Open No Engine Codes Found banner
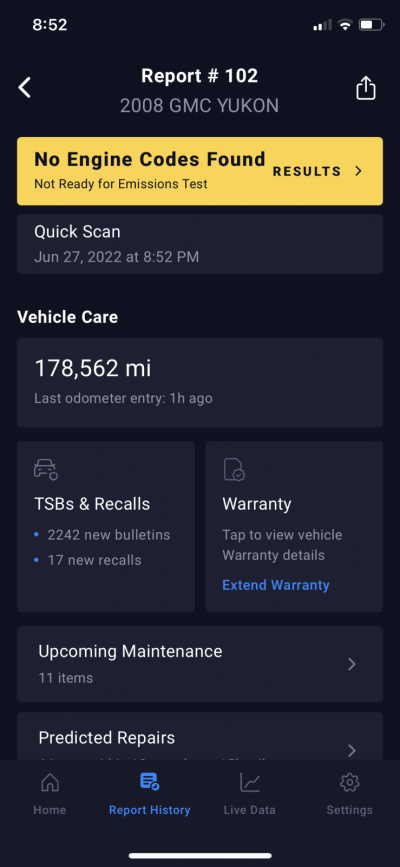This screenshot has height=867, width=400. [x=200, y=171]
